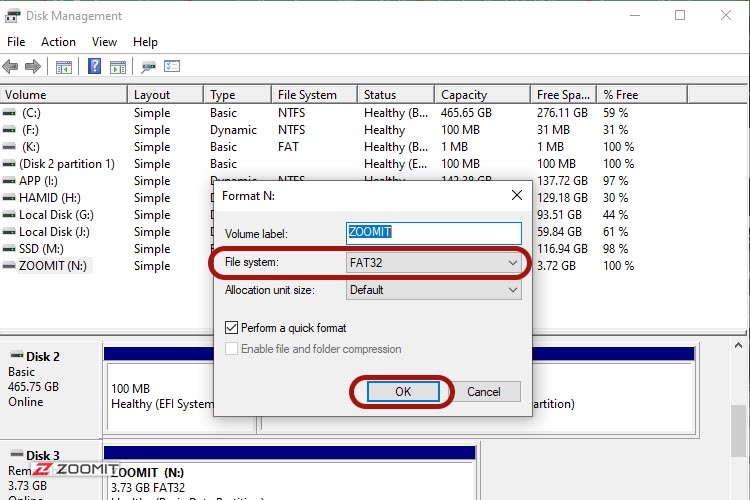This screenshot has height=500, width=750.
Task: Select the ZOOMIT (N:) volume row icon
Action: (x=9, y=266)
